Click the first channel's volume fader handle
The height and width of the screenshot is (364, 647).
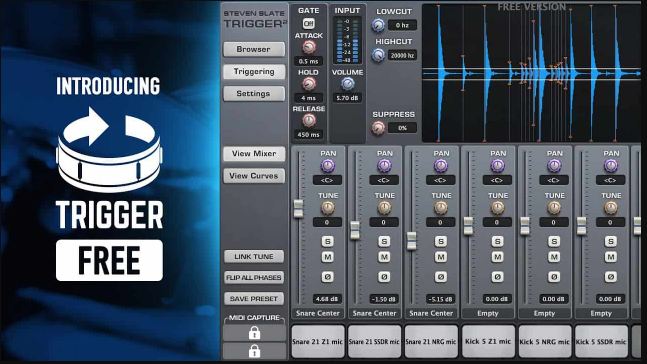coord(298,208)
